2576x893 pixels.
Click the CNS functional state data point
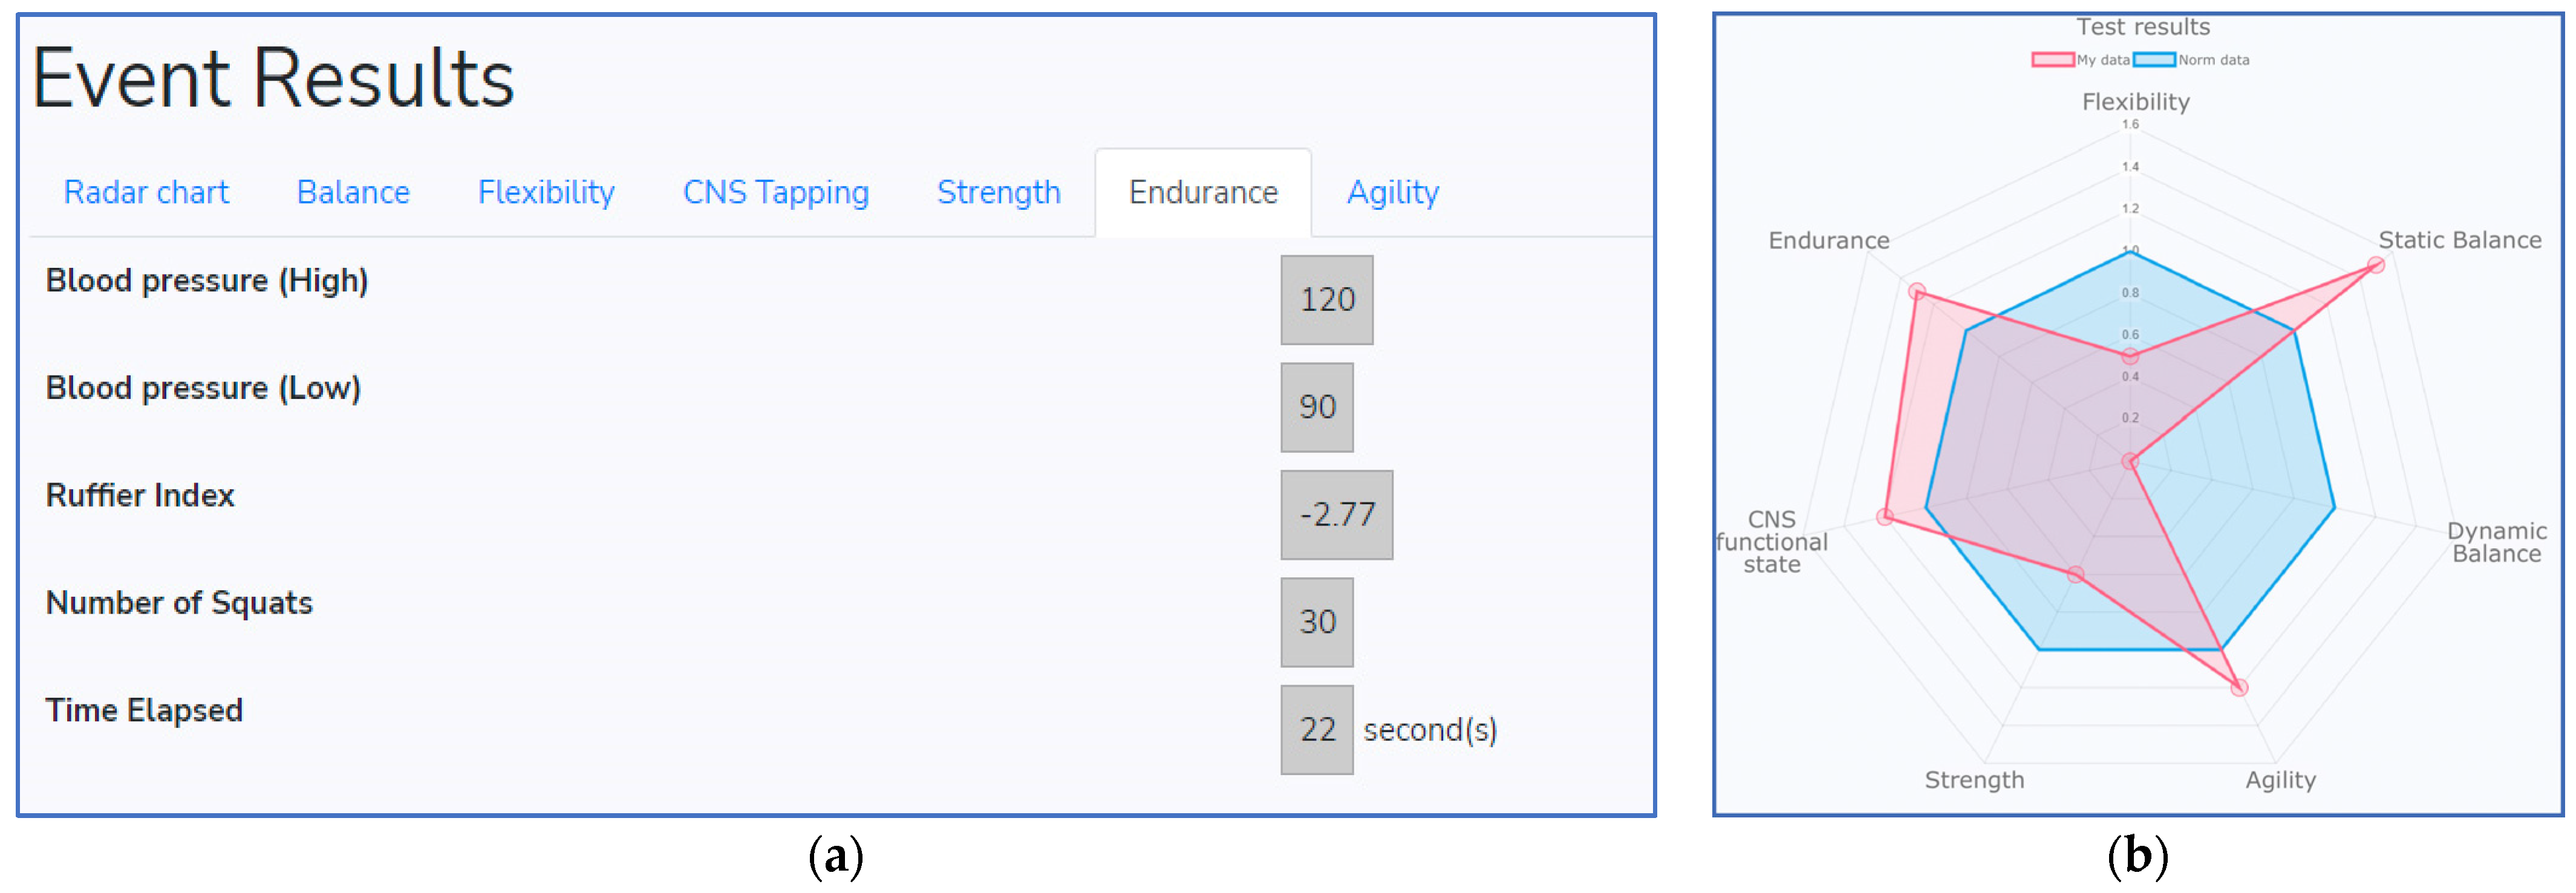(1885, 517)
